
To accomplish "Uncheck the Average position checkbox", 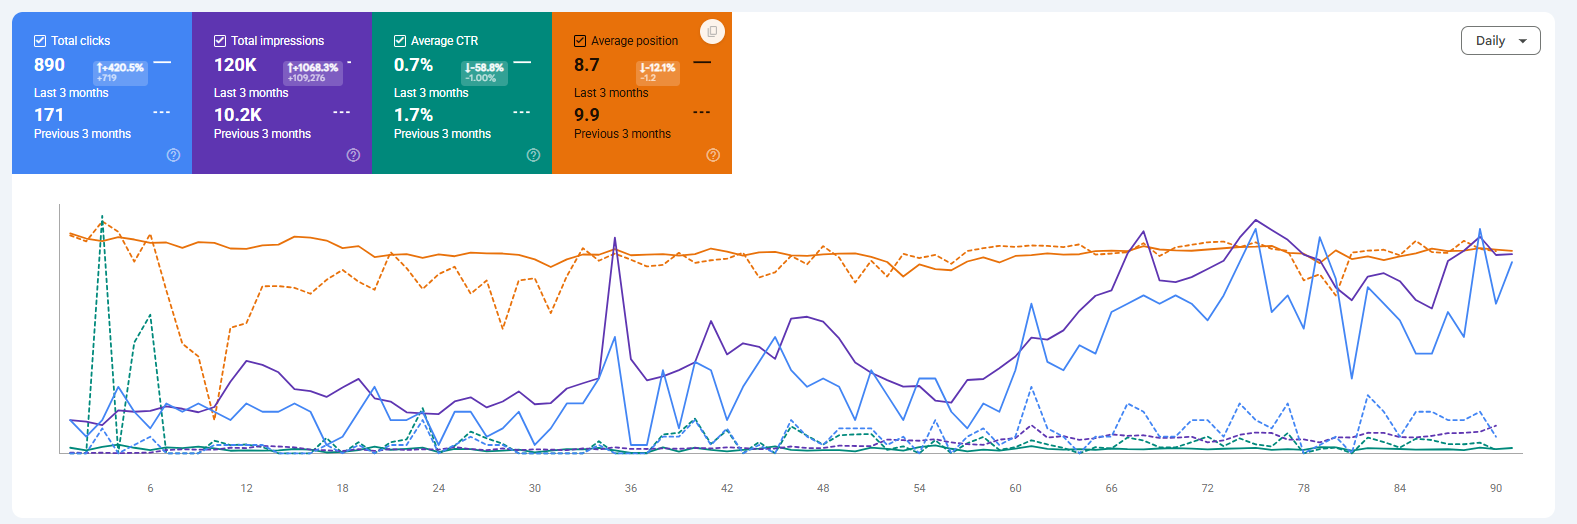I will 580,41.
